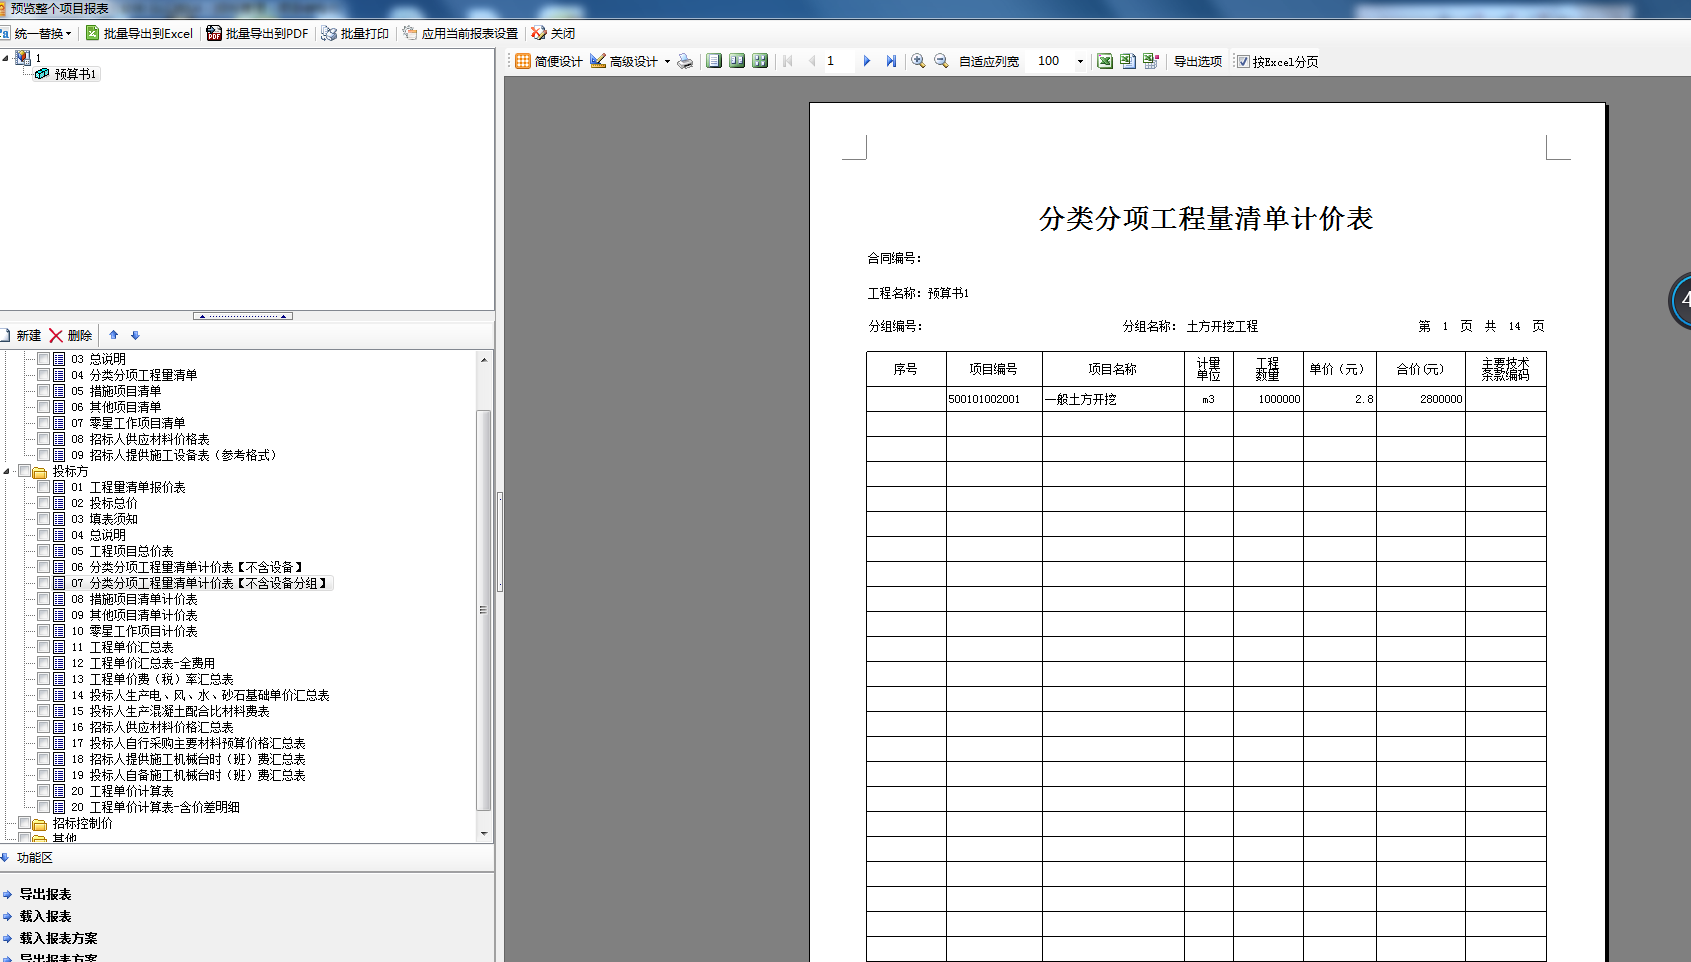Image resolution: width=1691 pixels, height=962 pixels.
Task: Check the box for 招标控制价 folder
Action: click(25, 822)
